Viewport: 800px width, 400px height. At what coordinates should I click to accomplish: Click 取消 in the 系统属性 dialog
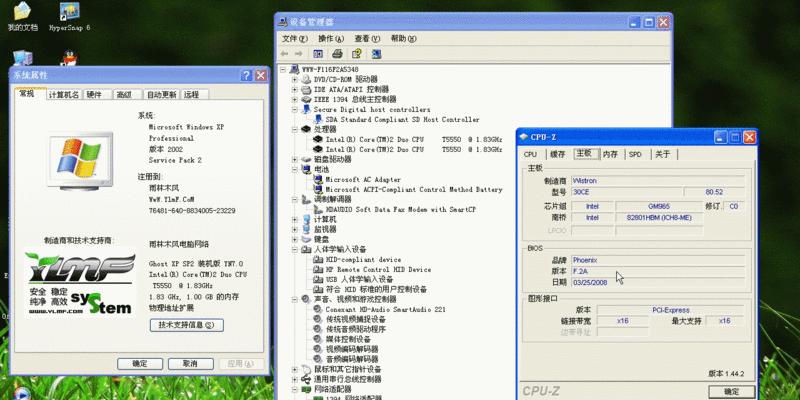[191, 364]
